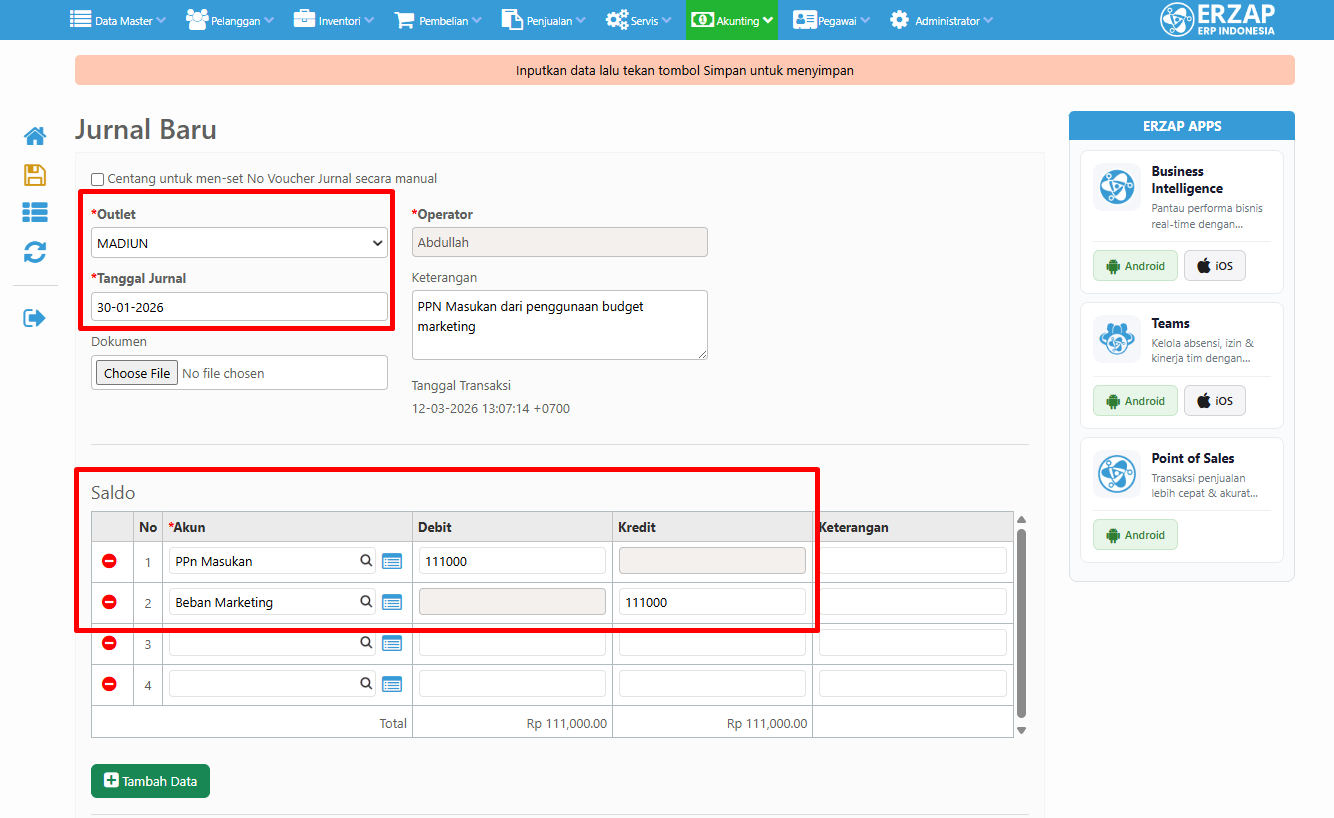Click the Home icon in left sidebar
Screen dimensions: 1334x818
(35, 136)
